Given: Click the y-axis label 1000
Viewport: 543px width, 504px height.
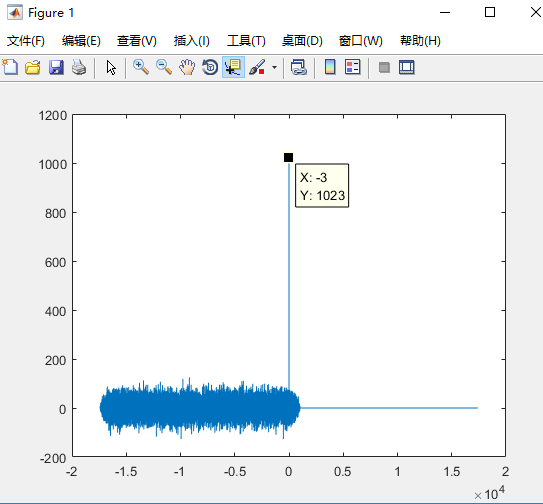Looking at the screenshot, I should [x=53, y=164].
